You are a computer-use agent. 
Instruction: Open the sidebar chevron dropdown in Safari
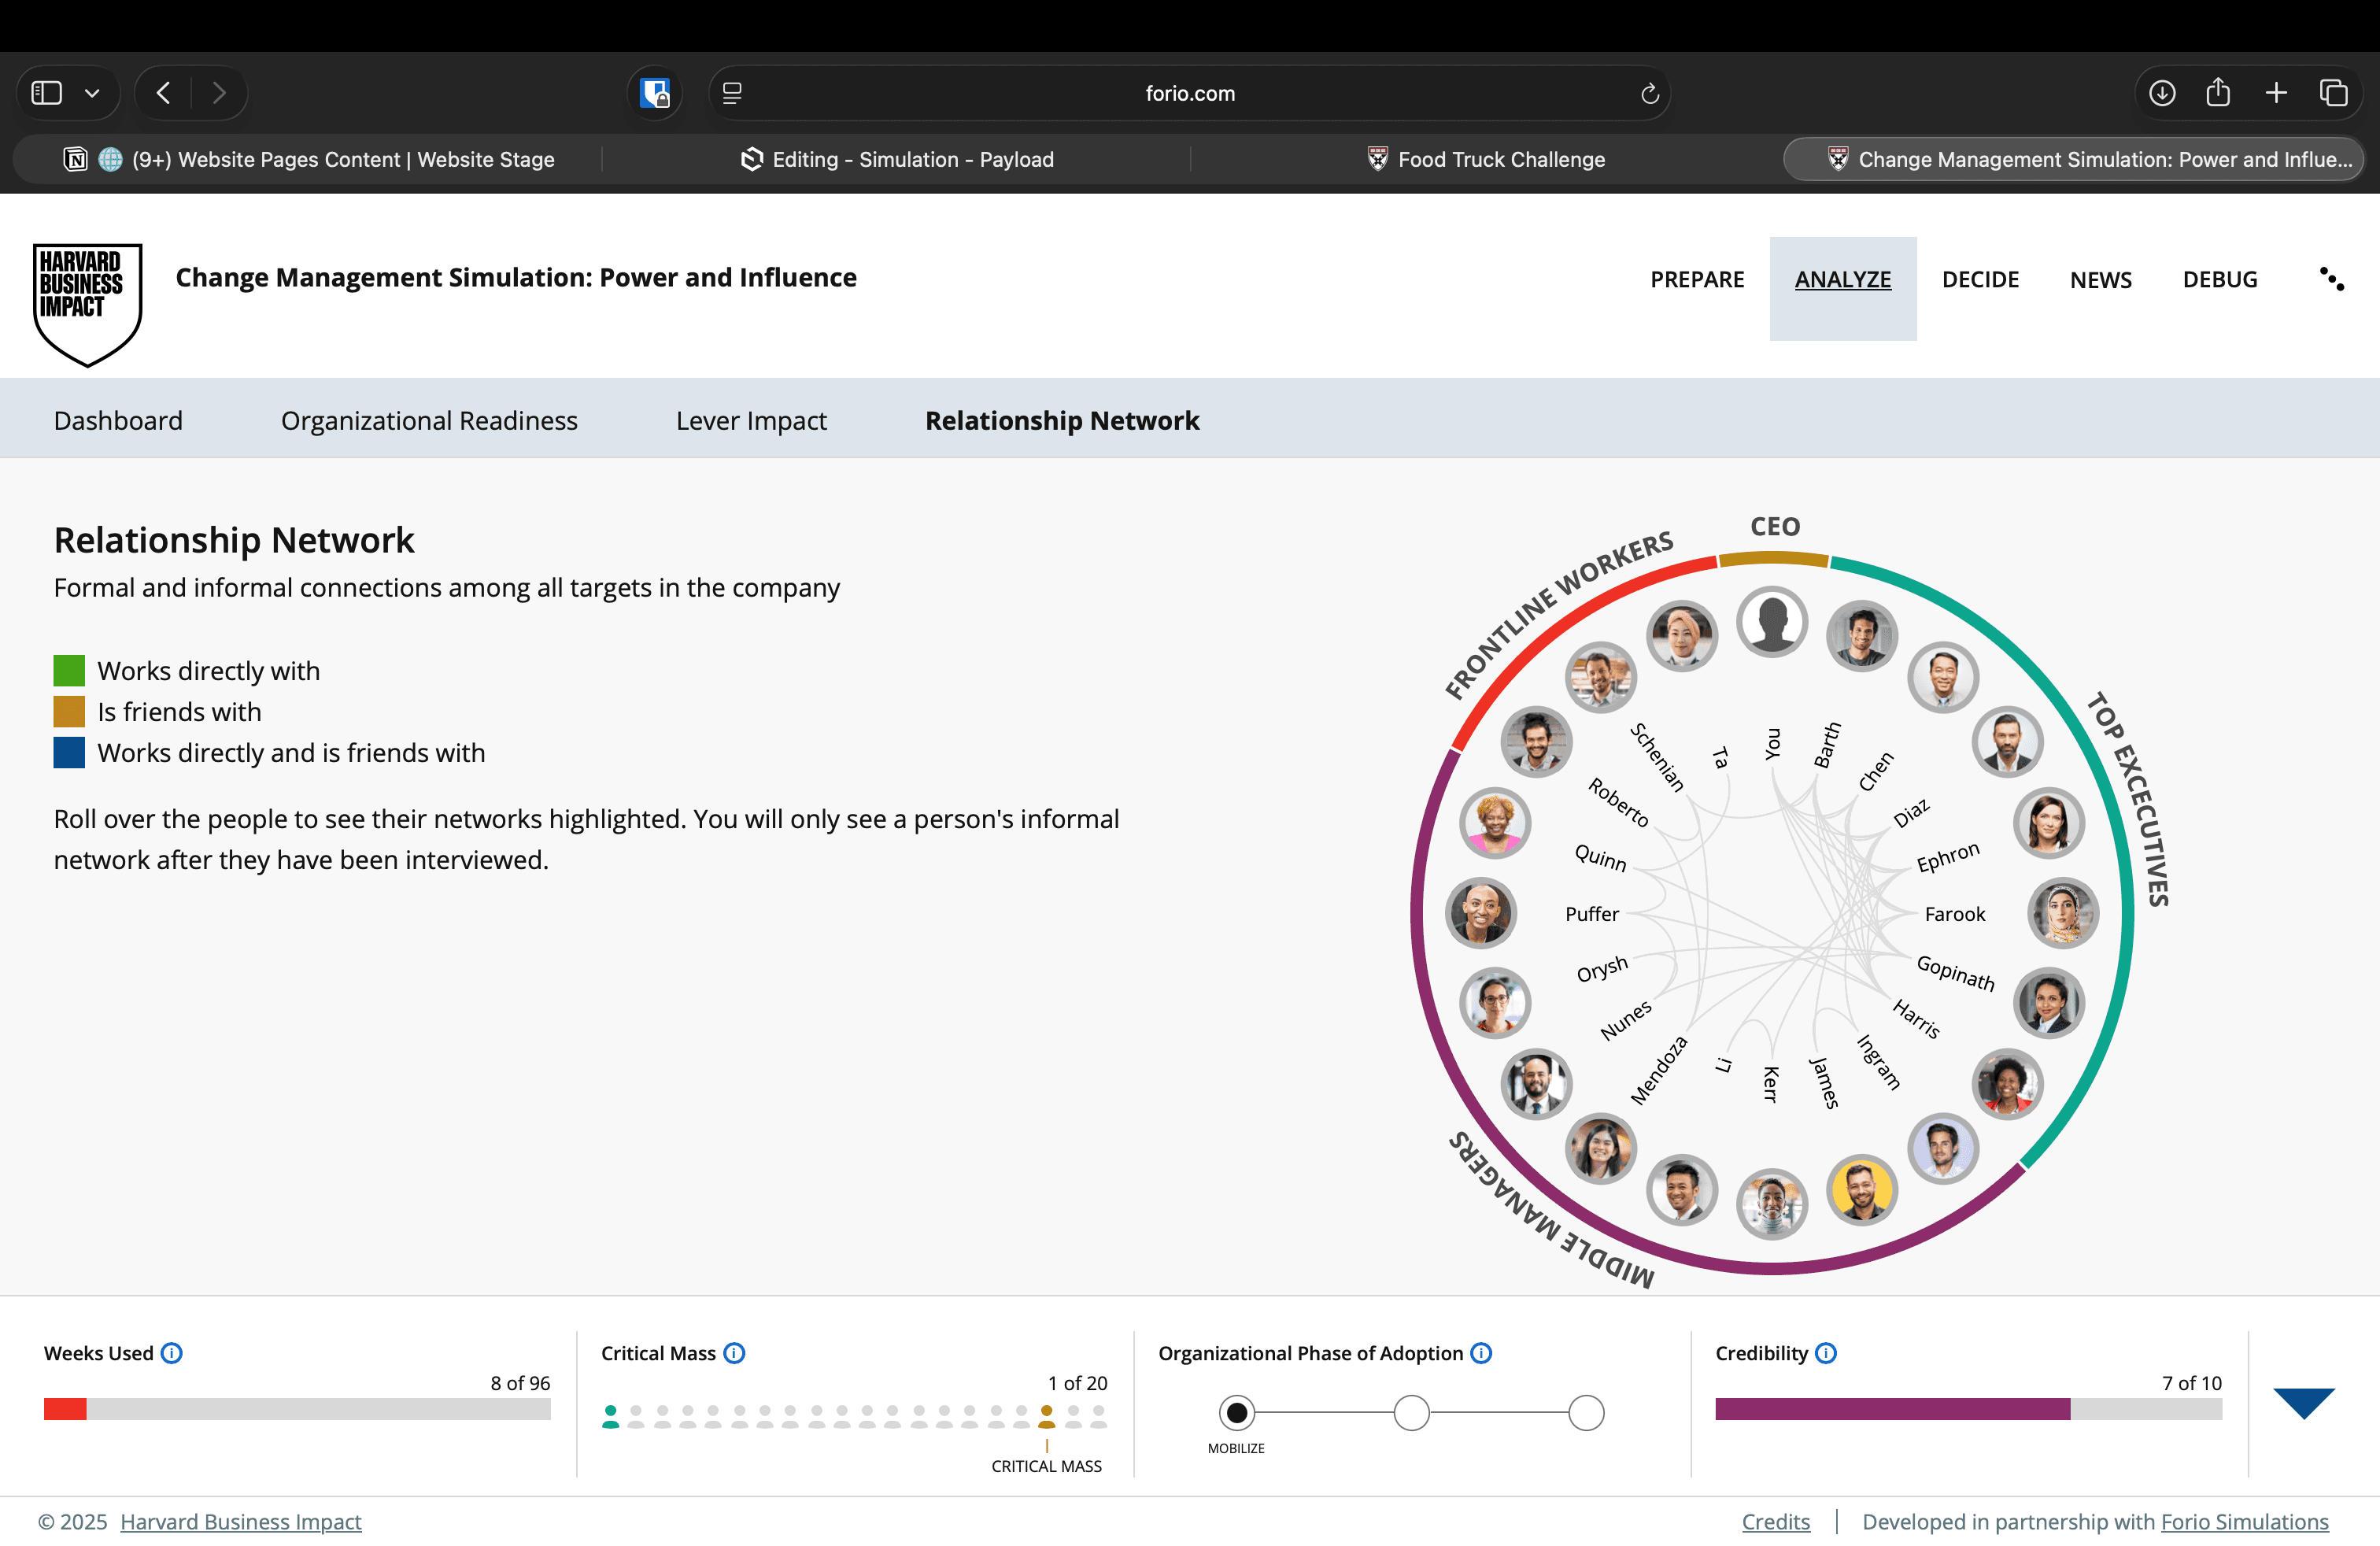pos(92,93)
